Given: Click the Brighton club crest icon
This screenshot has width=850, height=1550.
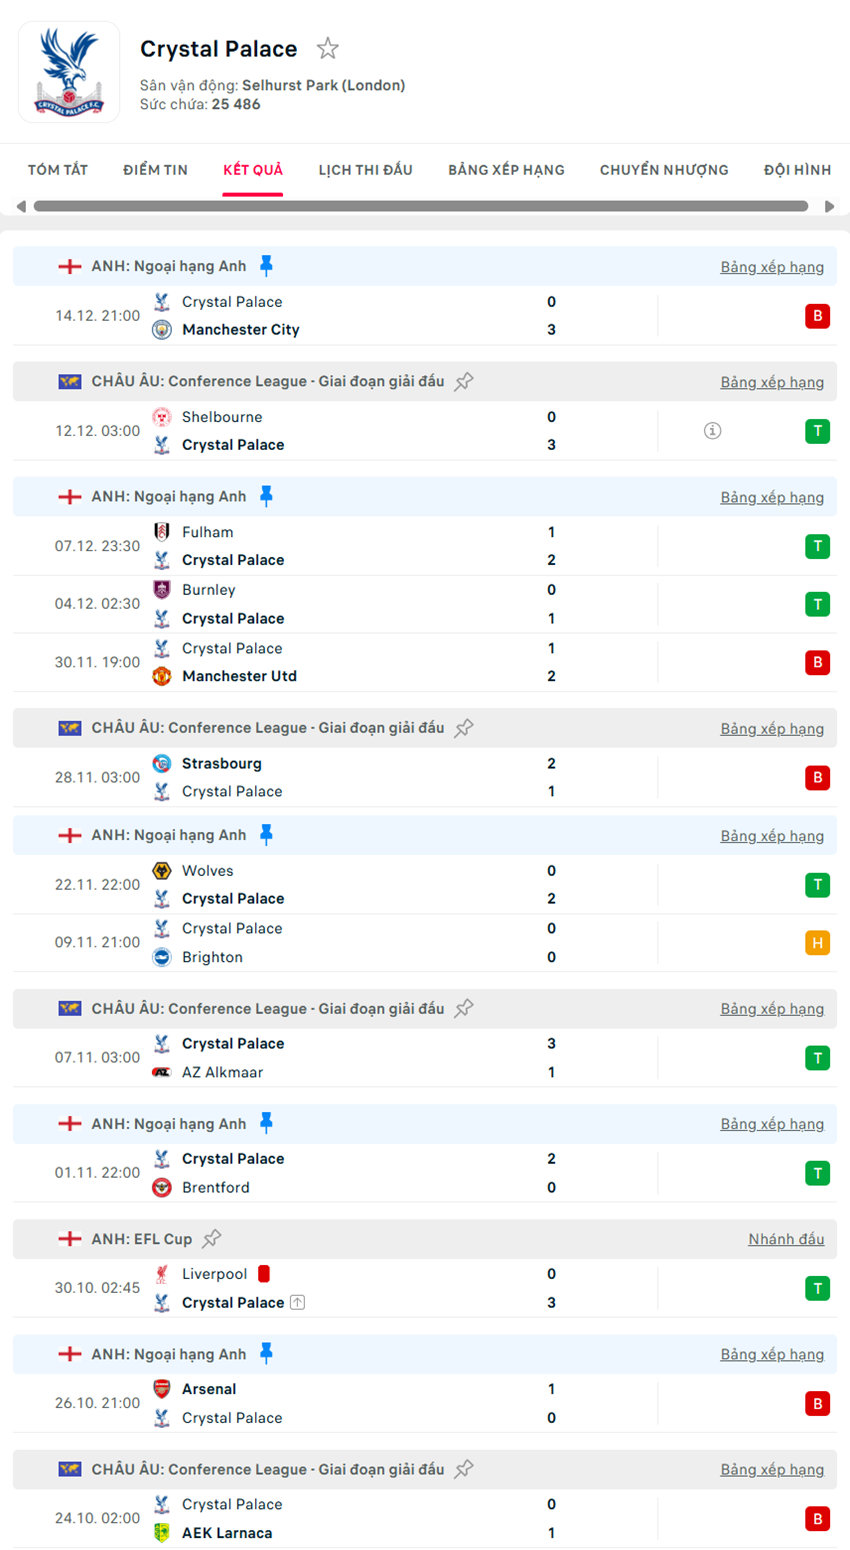Looking at the screenshot, I should pos(160,957).
